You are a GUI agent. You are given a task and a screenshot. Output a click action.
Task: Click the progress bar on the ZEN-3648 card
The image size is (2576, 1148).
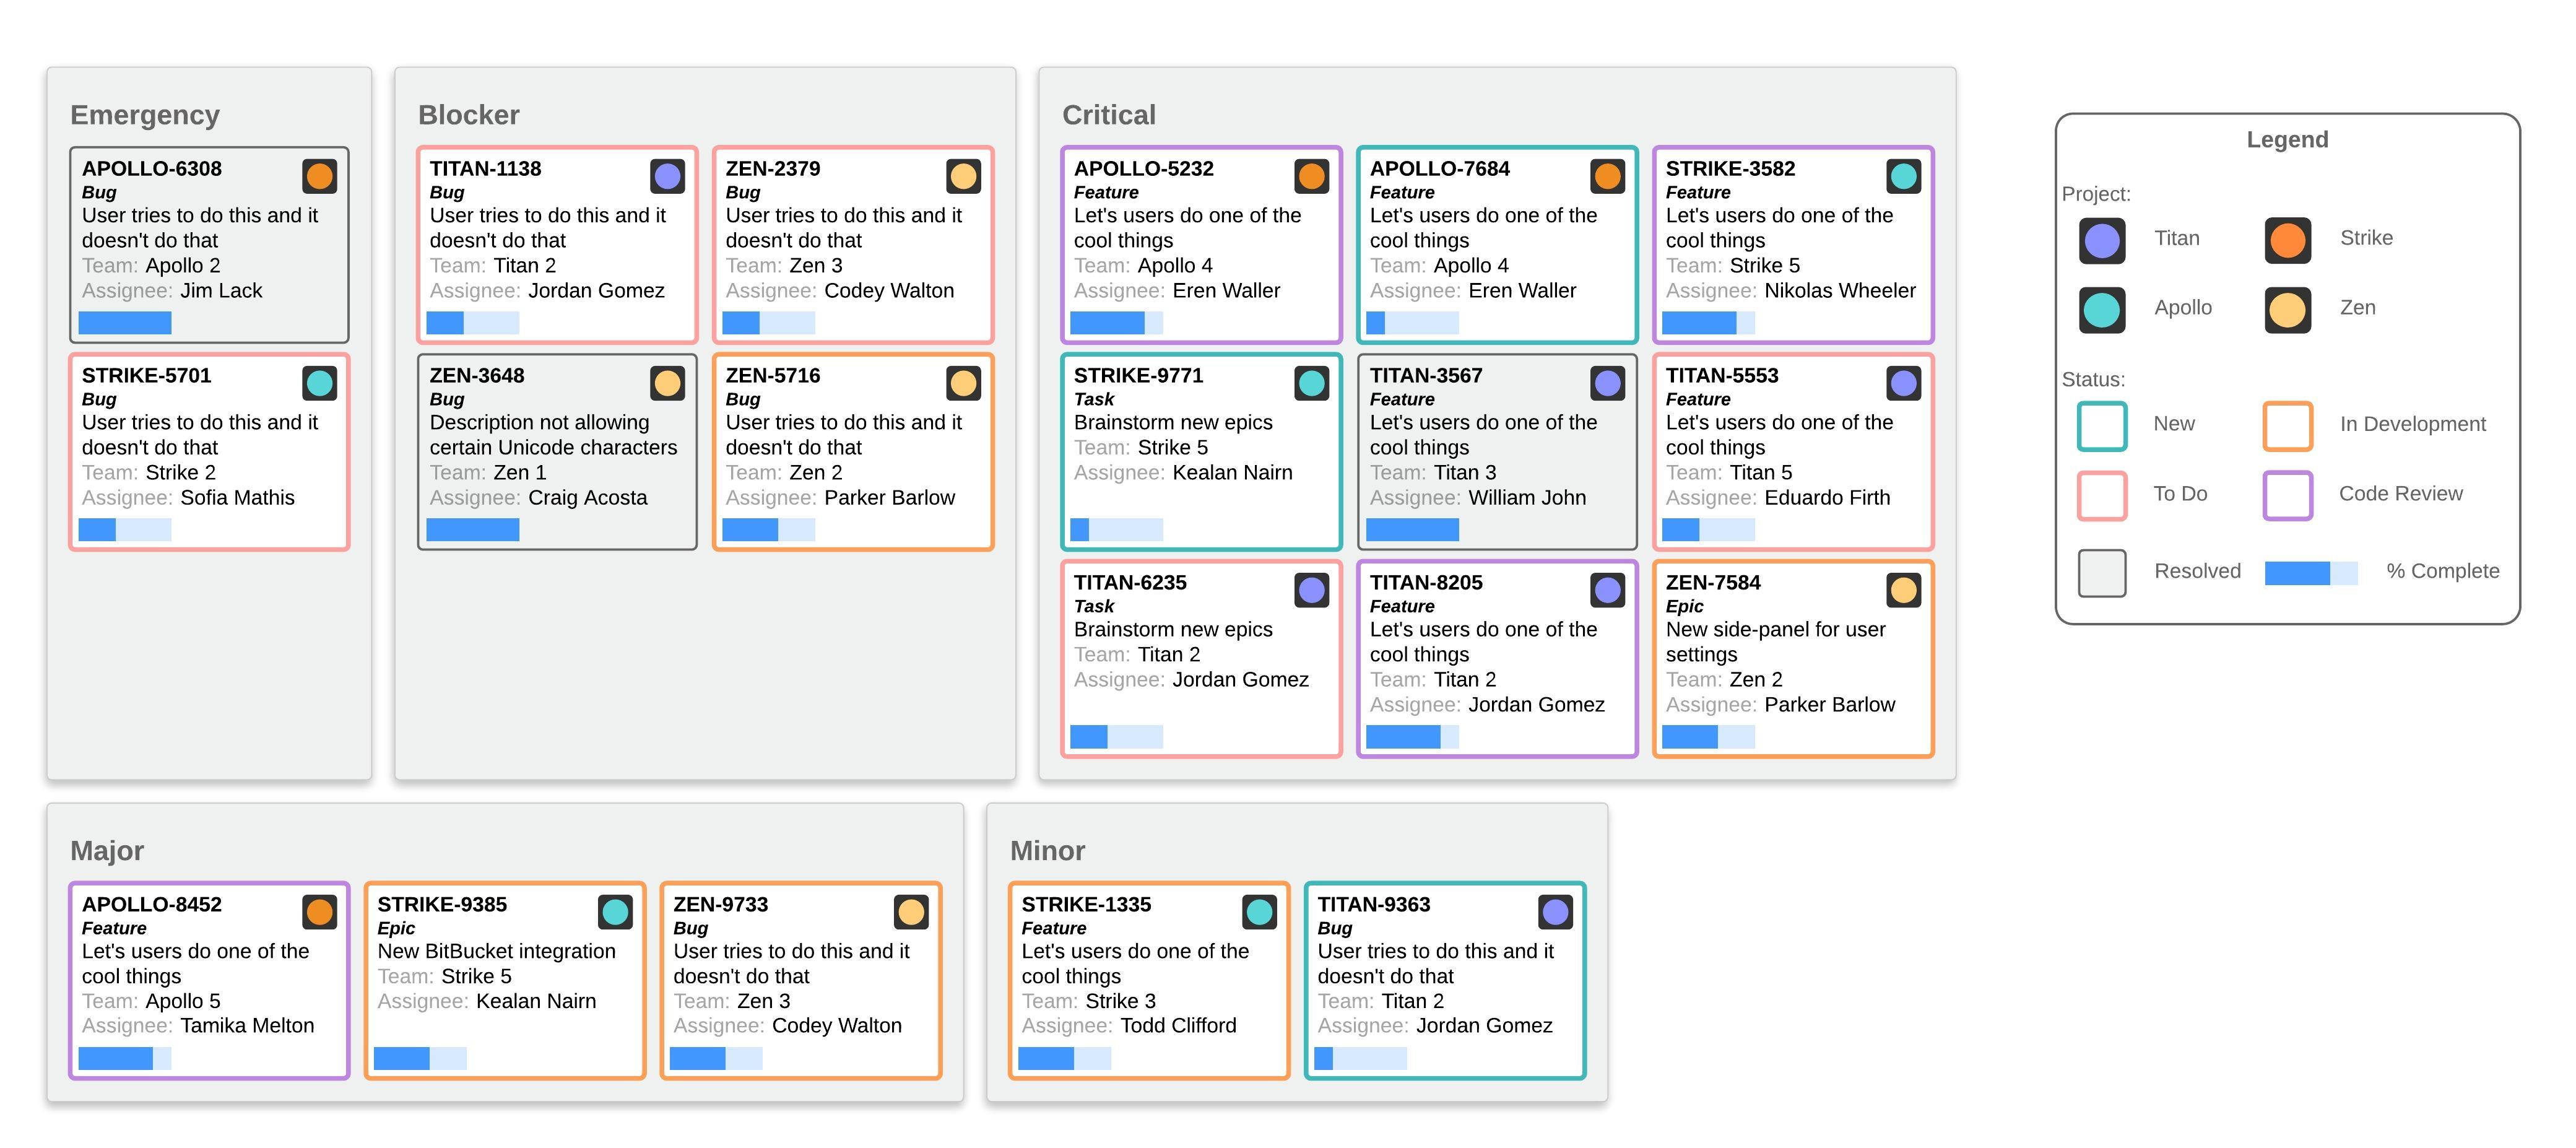point(472,530)
